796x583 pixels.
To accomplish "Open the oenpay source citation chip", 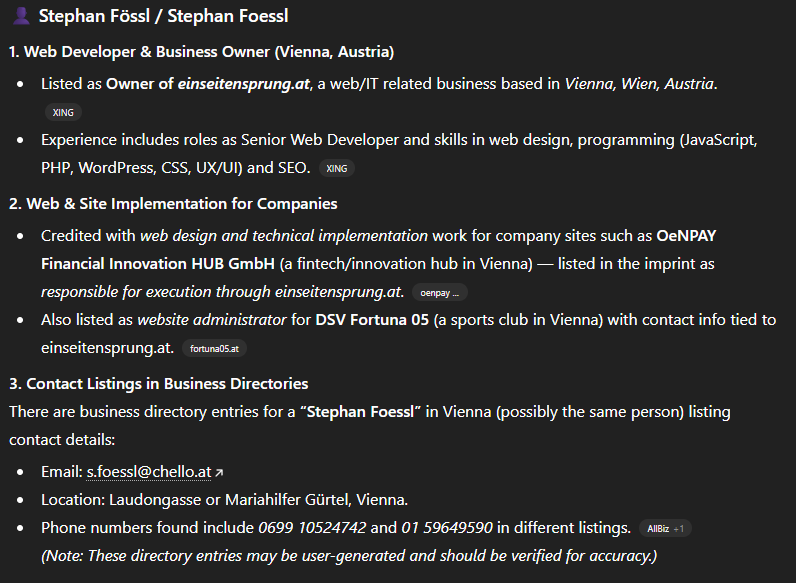I will (439, 293).
